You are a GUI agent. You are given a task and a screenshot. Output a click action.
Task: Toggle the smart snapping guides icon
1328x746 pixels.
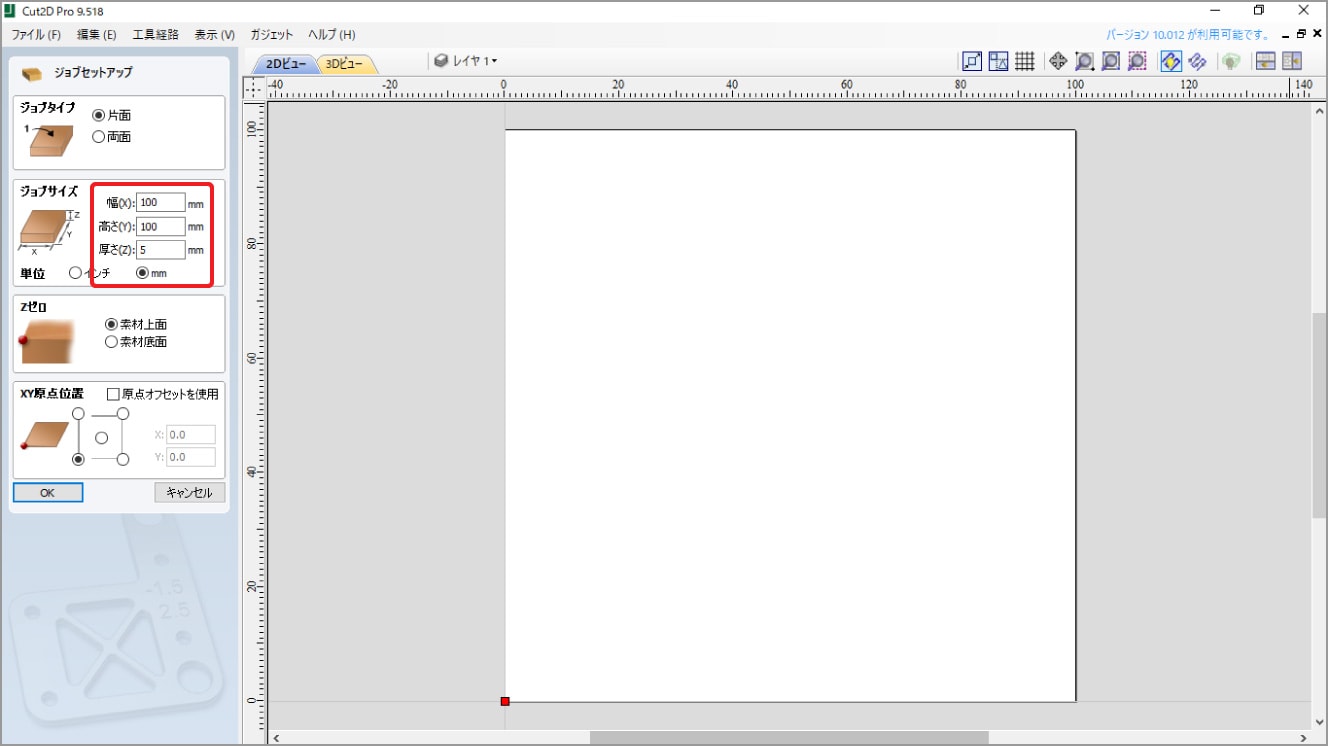pyautogui.click(x=998, y=61)
